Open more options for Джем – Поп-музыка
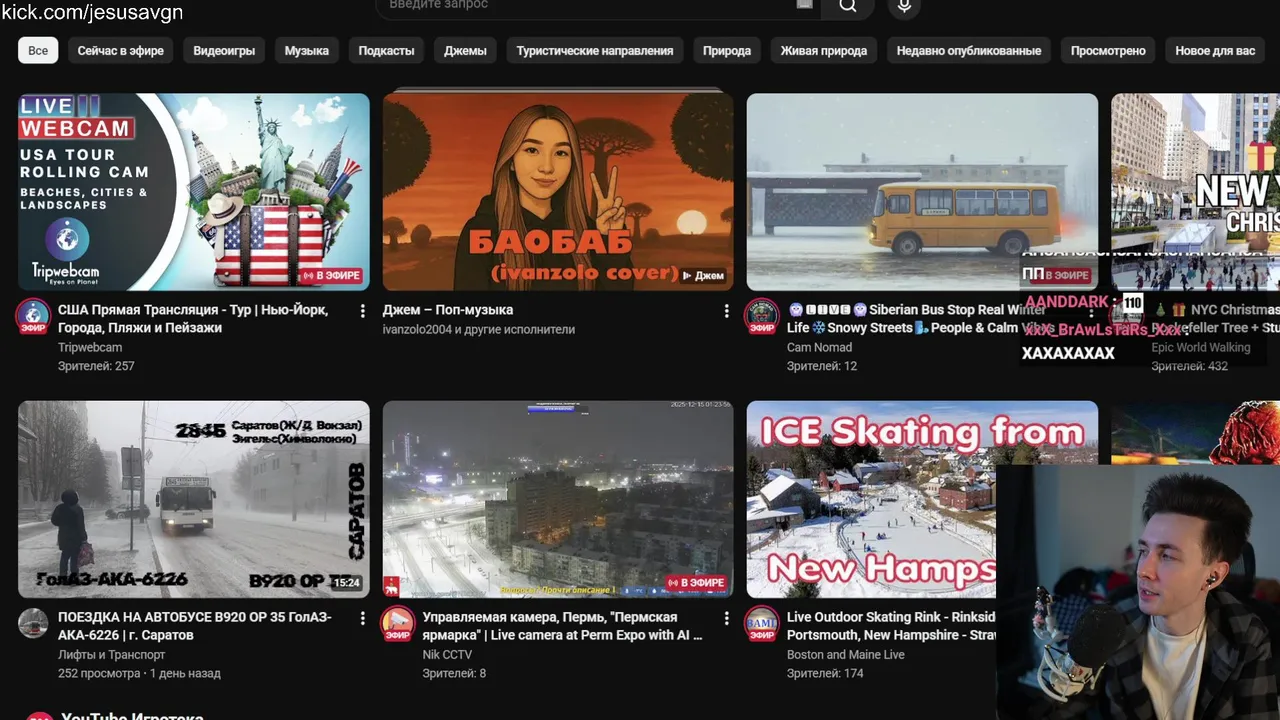 (x=727, y=311)
